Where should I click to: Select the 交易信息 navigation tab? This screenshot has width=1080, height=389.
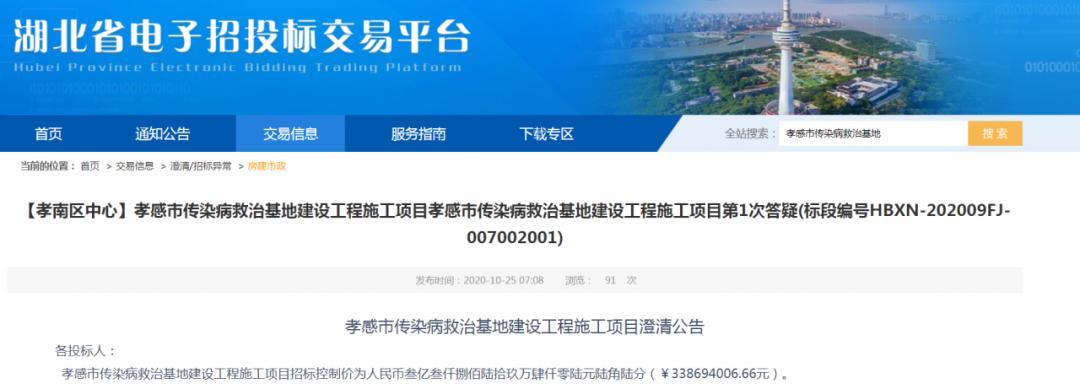[x=290, y=134]
